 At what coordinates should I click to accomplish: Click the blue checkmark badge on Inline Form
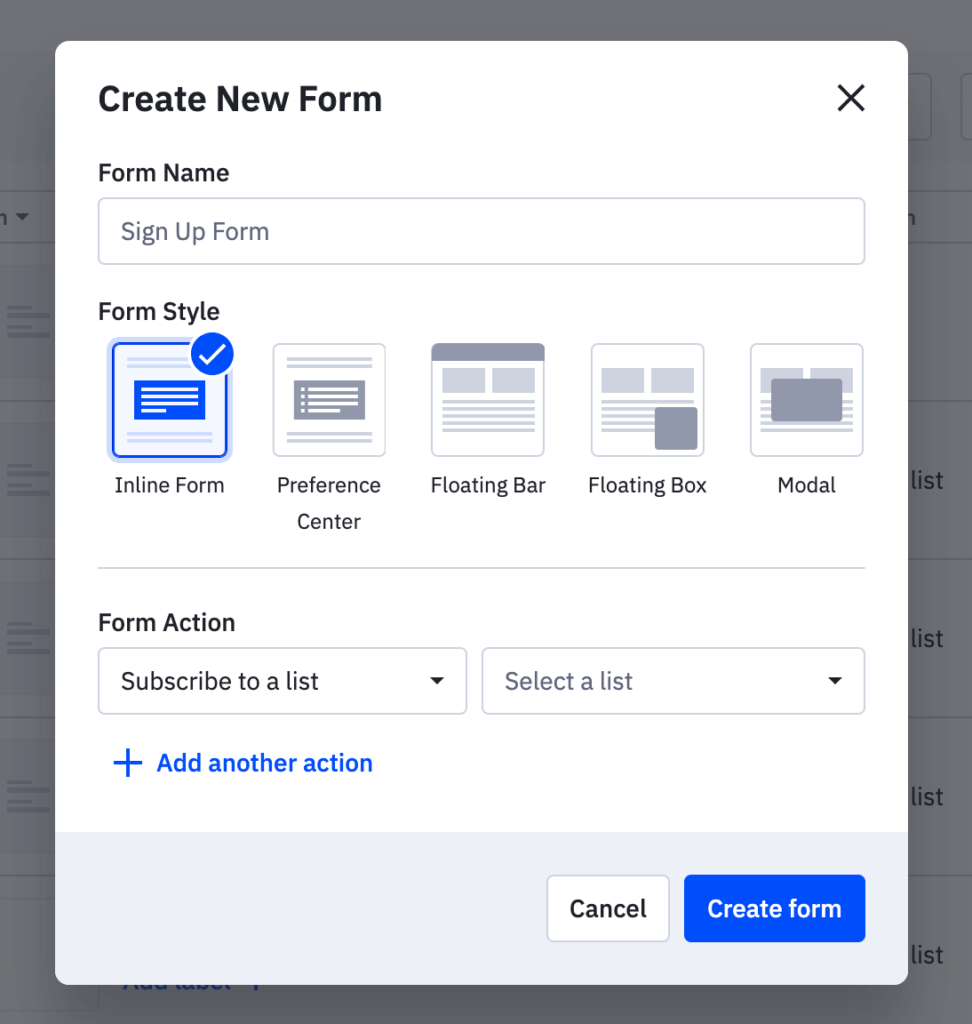pyautogui.click(x=212, y=354)
